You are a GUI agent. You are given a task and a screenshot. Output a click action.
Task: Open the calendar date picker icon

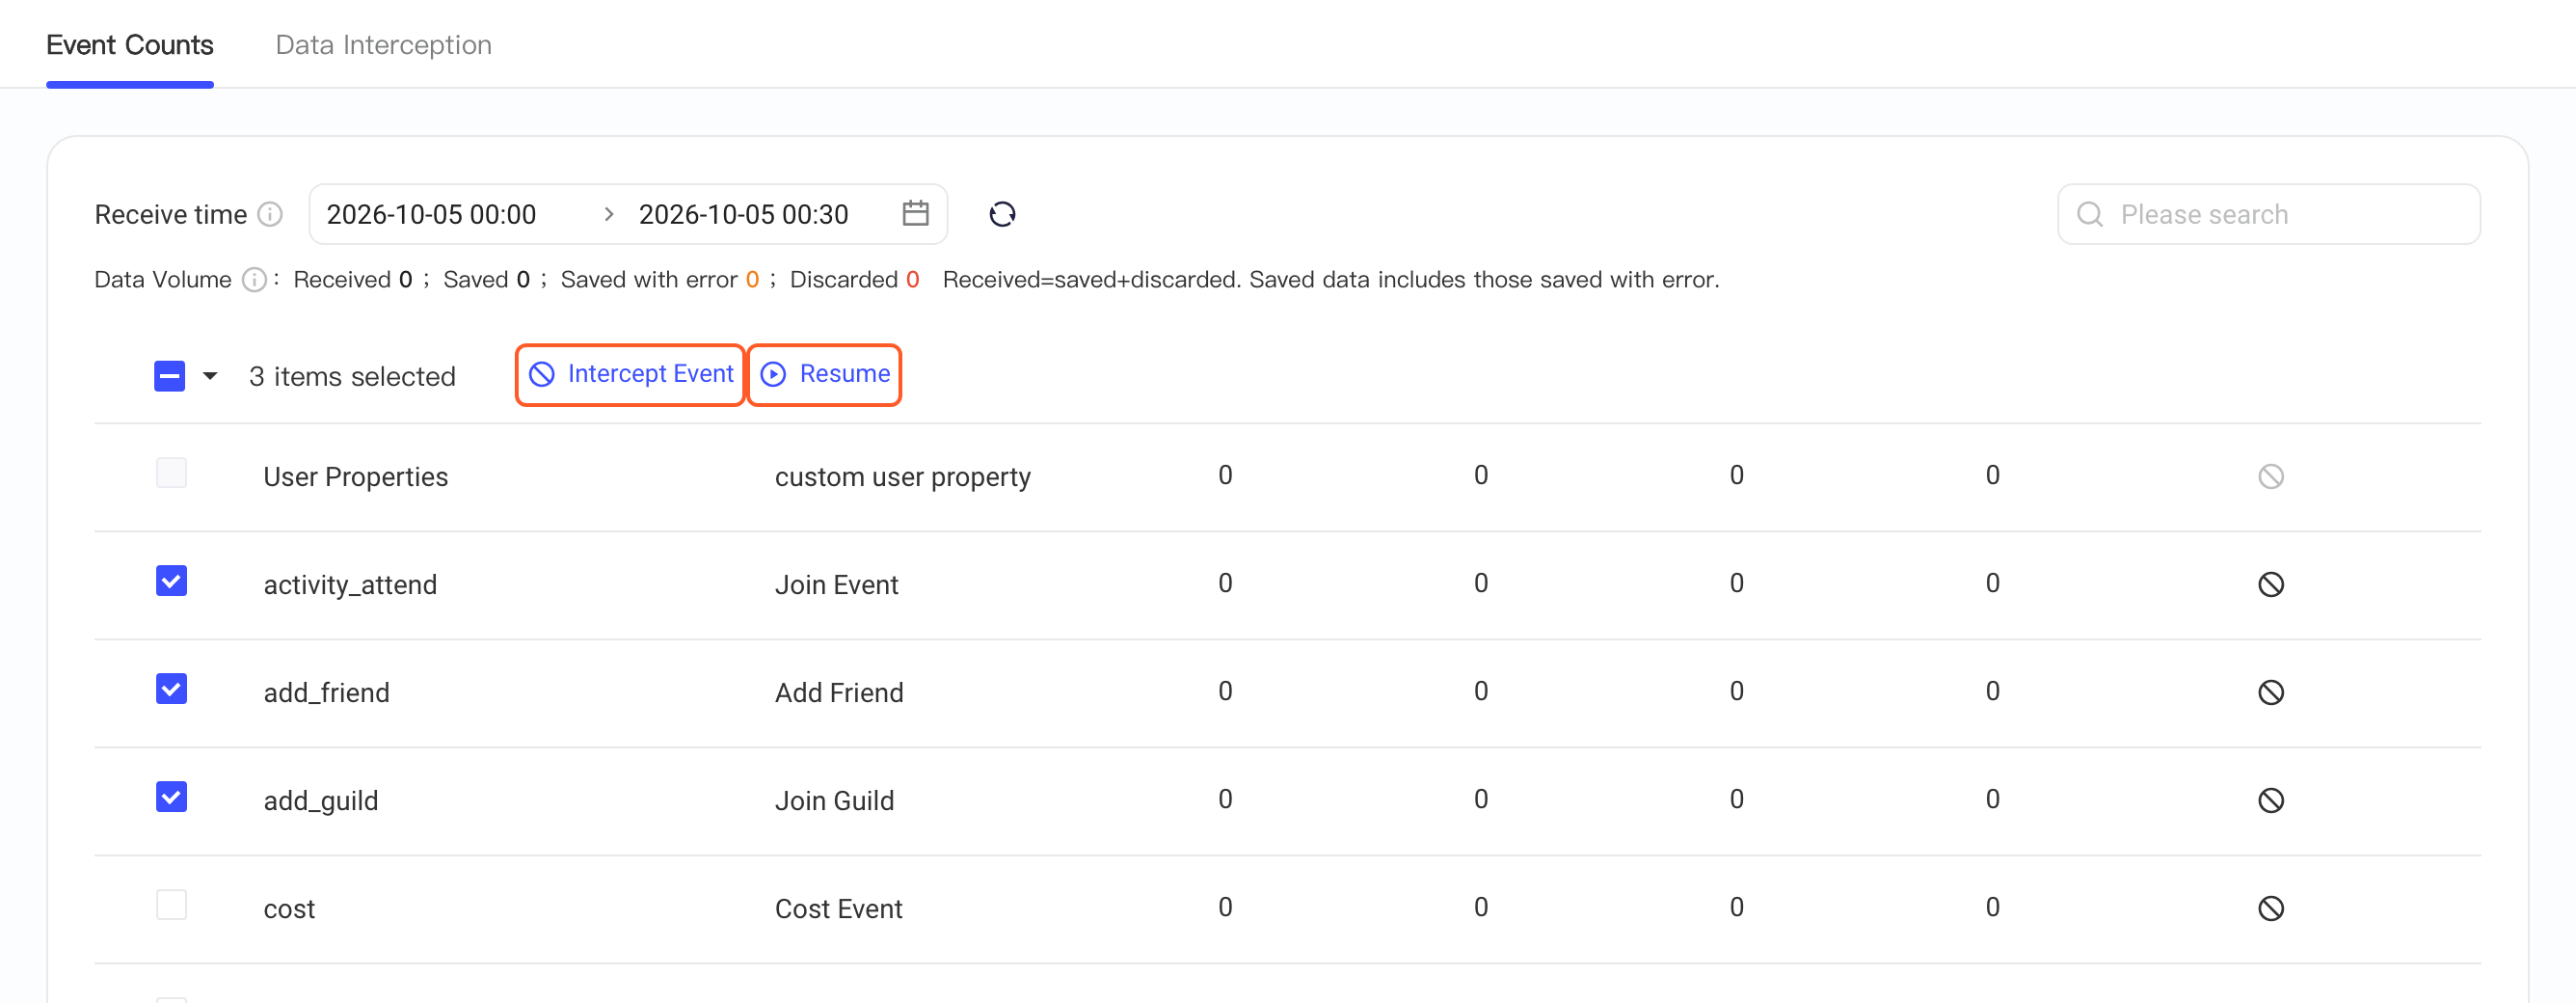915,213
